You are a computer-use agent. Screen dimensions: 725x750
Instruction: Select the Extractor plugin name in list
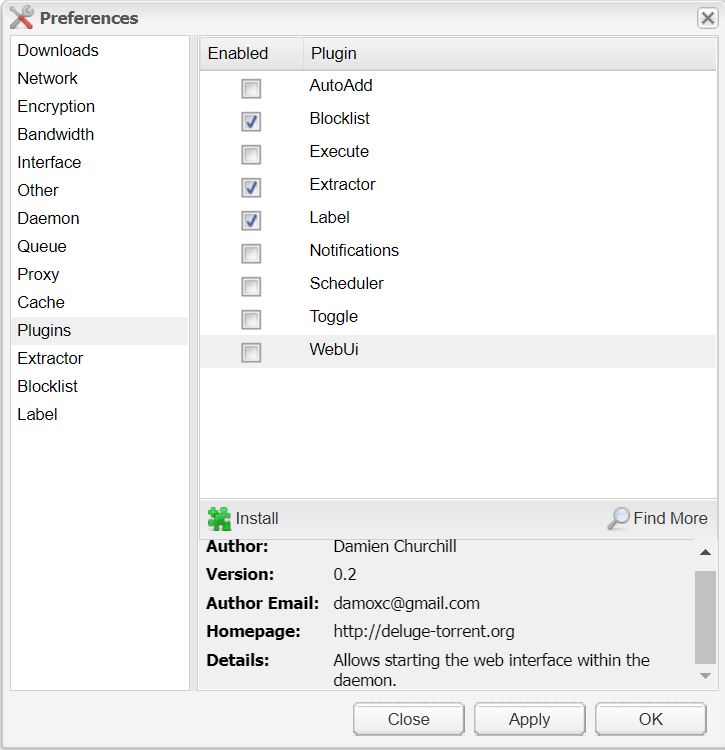tap(342, 185)
